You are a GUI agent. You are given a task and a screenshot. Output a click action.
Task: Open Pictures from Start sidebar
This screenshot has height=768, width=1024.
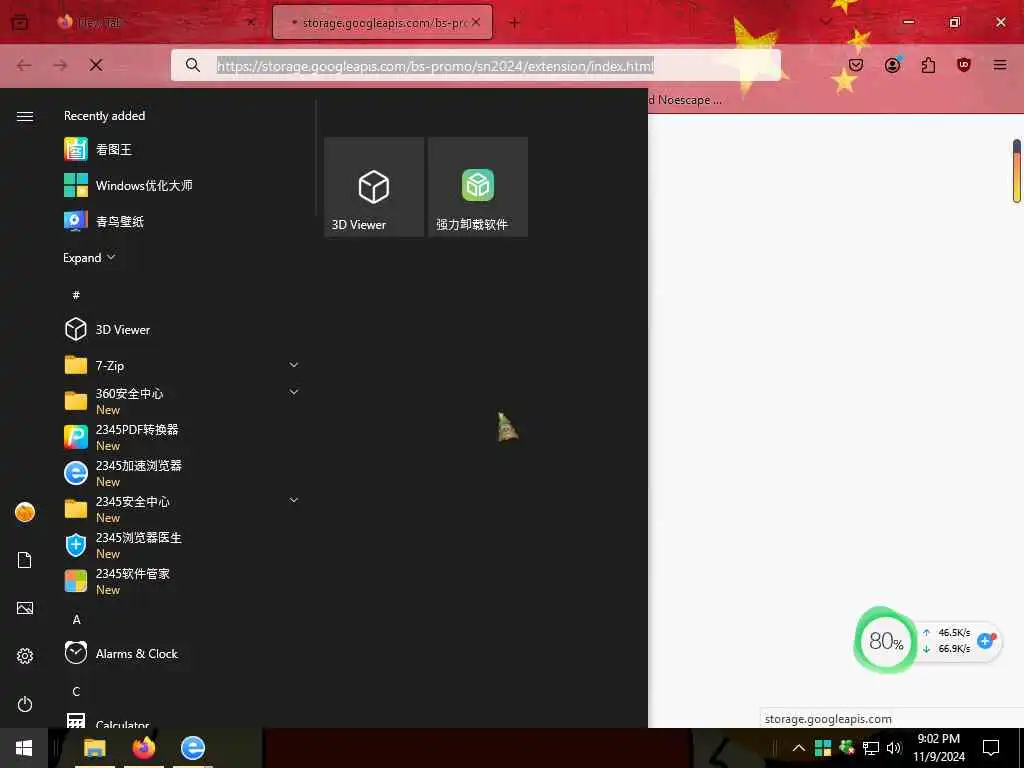[x=25, y=608]
